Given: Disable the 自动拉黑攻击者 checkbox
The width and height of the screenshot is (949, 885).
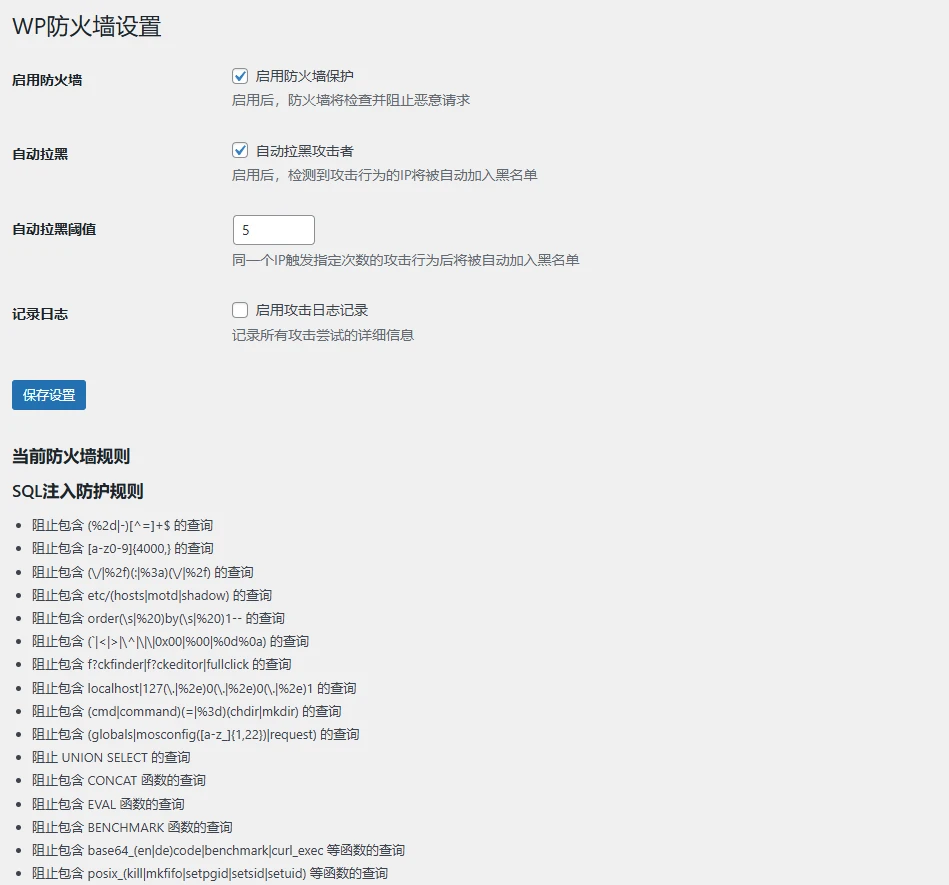Looking at the screenshot, I should coord(240,151).
